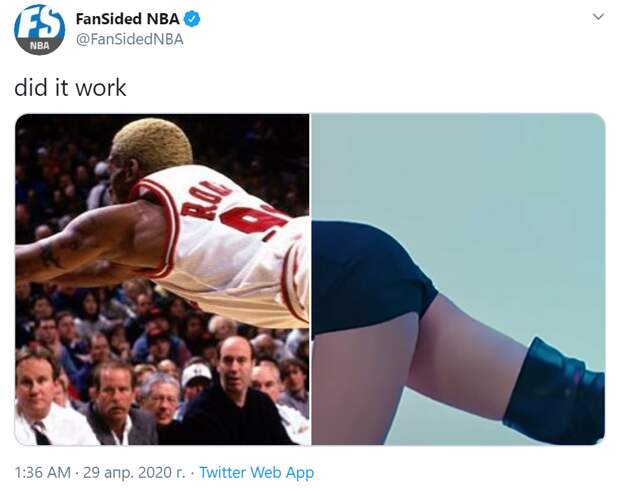Click the 1:36 AM timestamp
Viewport: 620px width, 491px height.
tap(42, 472)
